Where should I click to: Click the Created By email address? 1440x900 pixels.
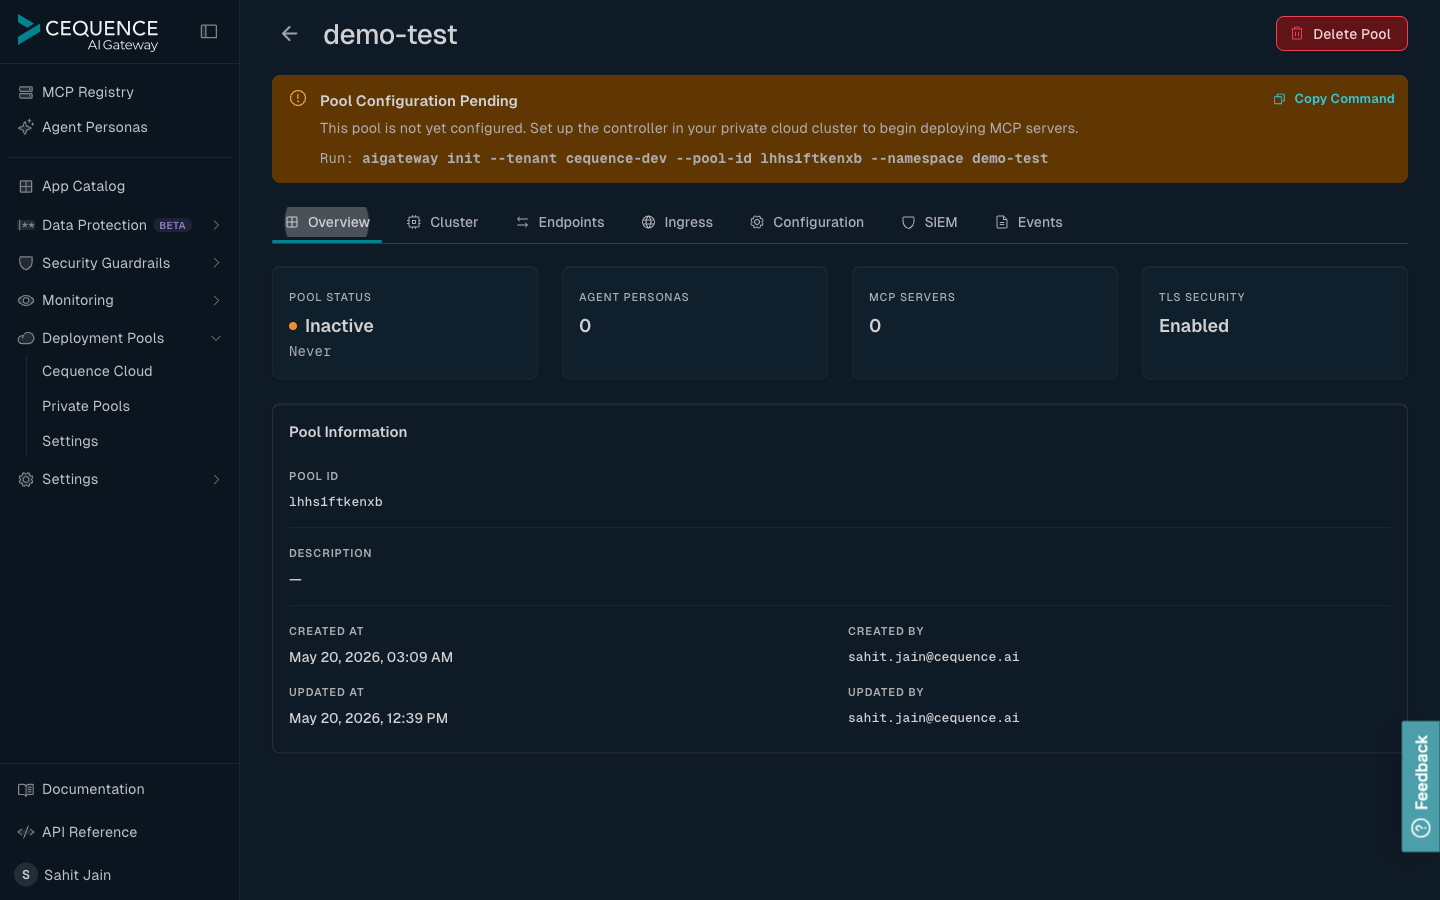934,657
